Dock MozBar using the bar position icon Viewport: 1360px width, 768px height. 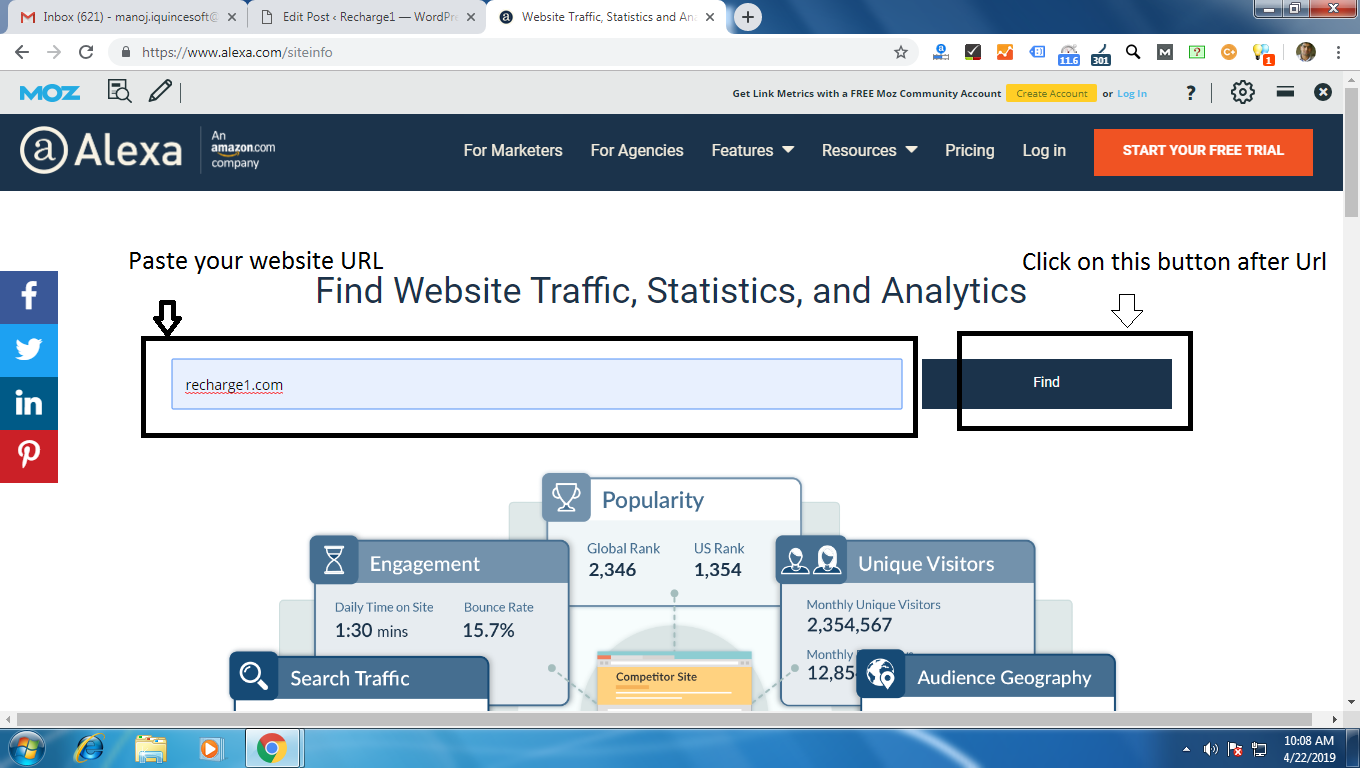[x=1286, y=91]
